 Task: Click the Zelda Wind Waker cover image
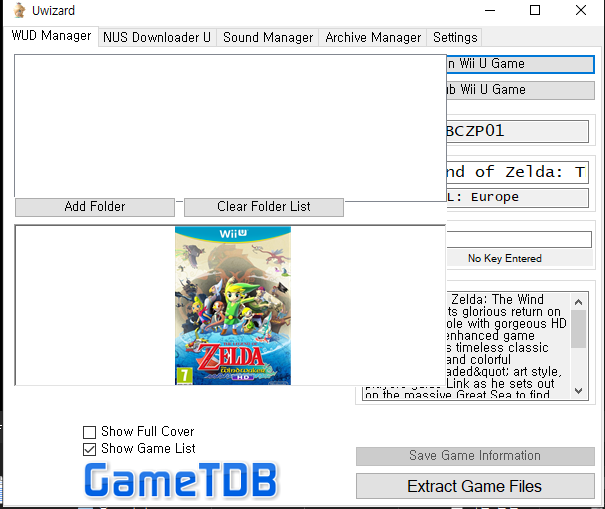(x=233, y=306)
